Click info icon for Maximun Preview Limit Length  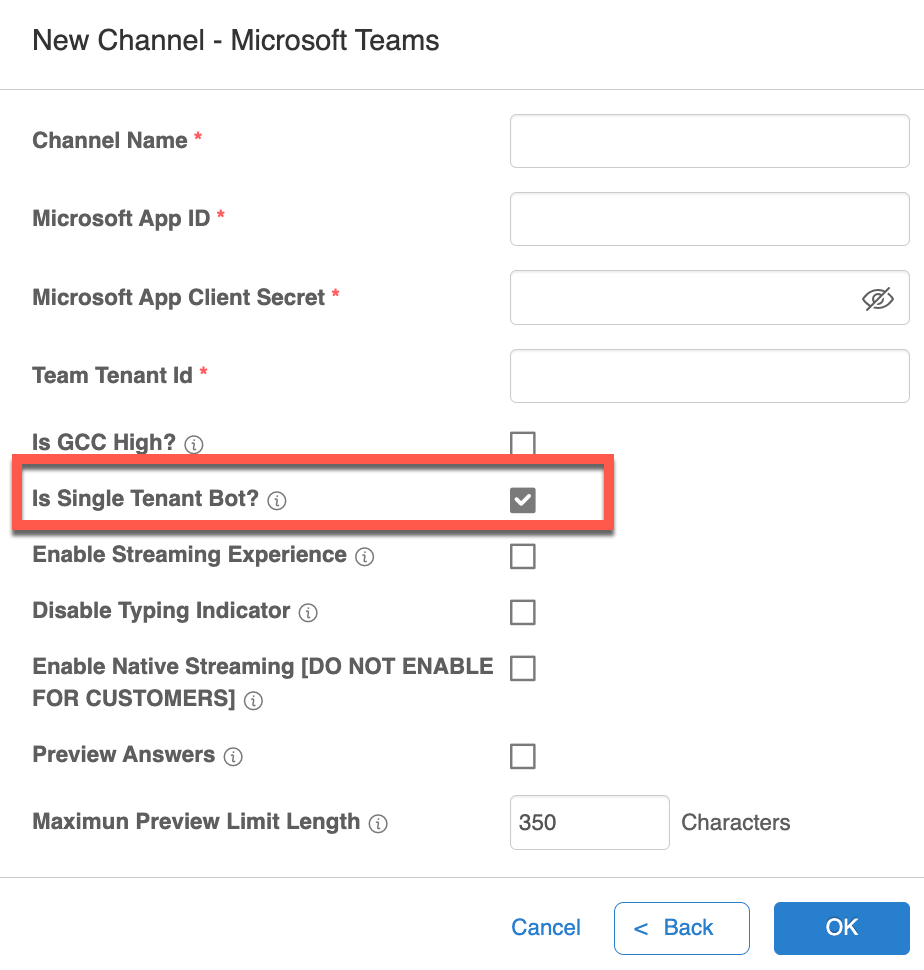(378, 824)
